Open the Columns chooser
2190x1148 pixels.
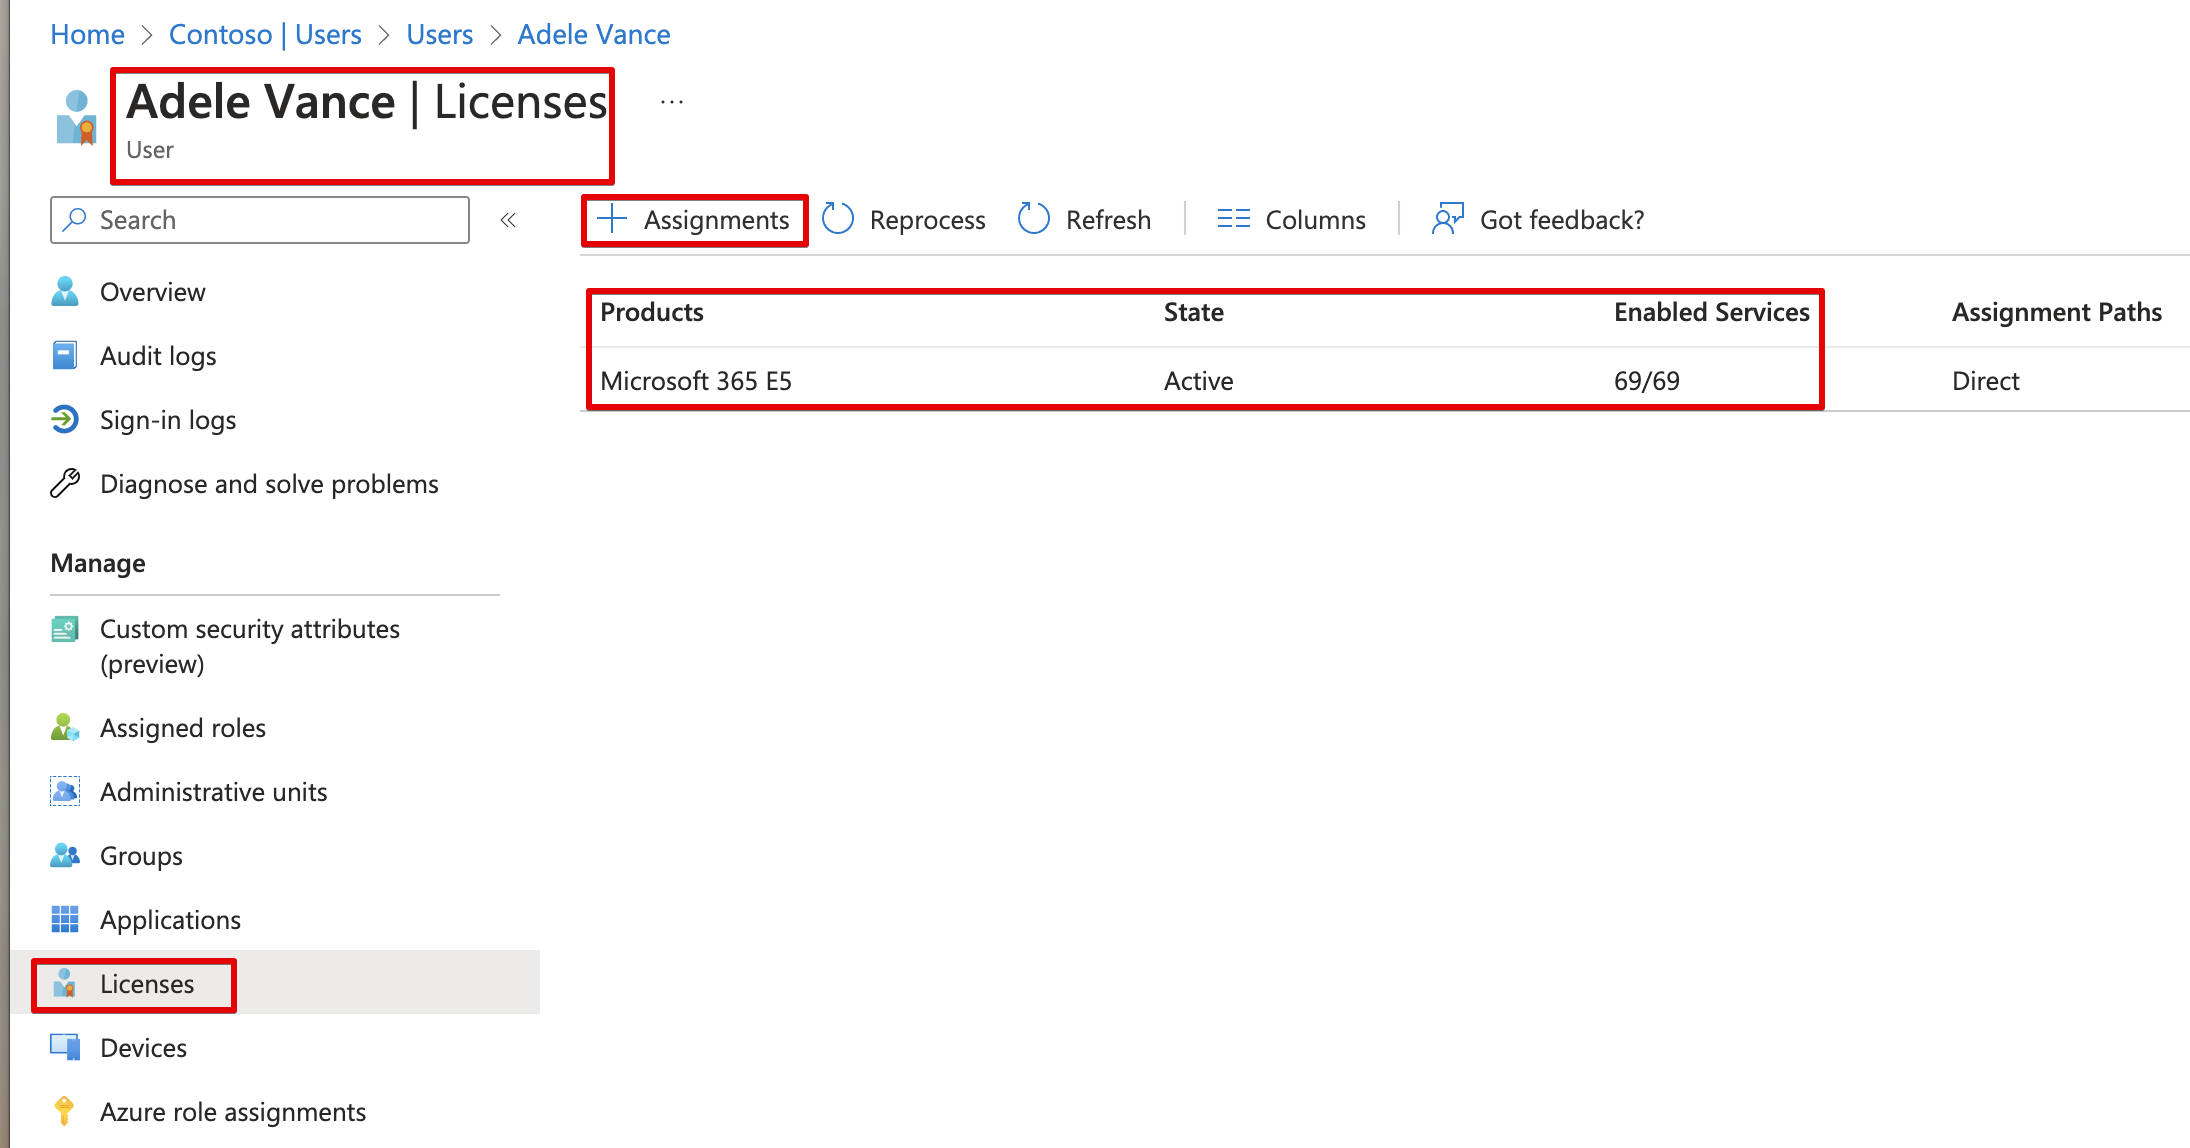[x=1291, y=220]
